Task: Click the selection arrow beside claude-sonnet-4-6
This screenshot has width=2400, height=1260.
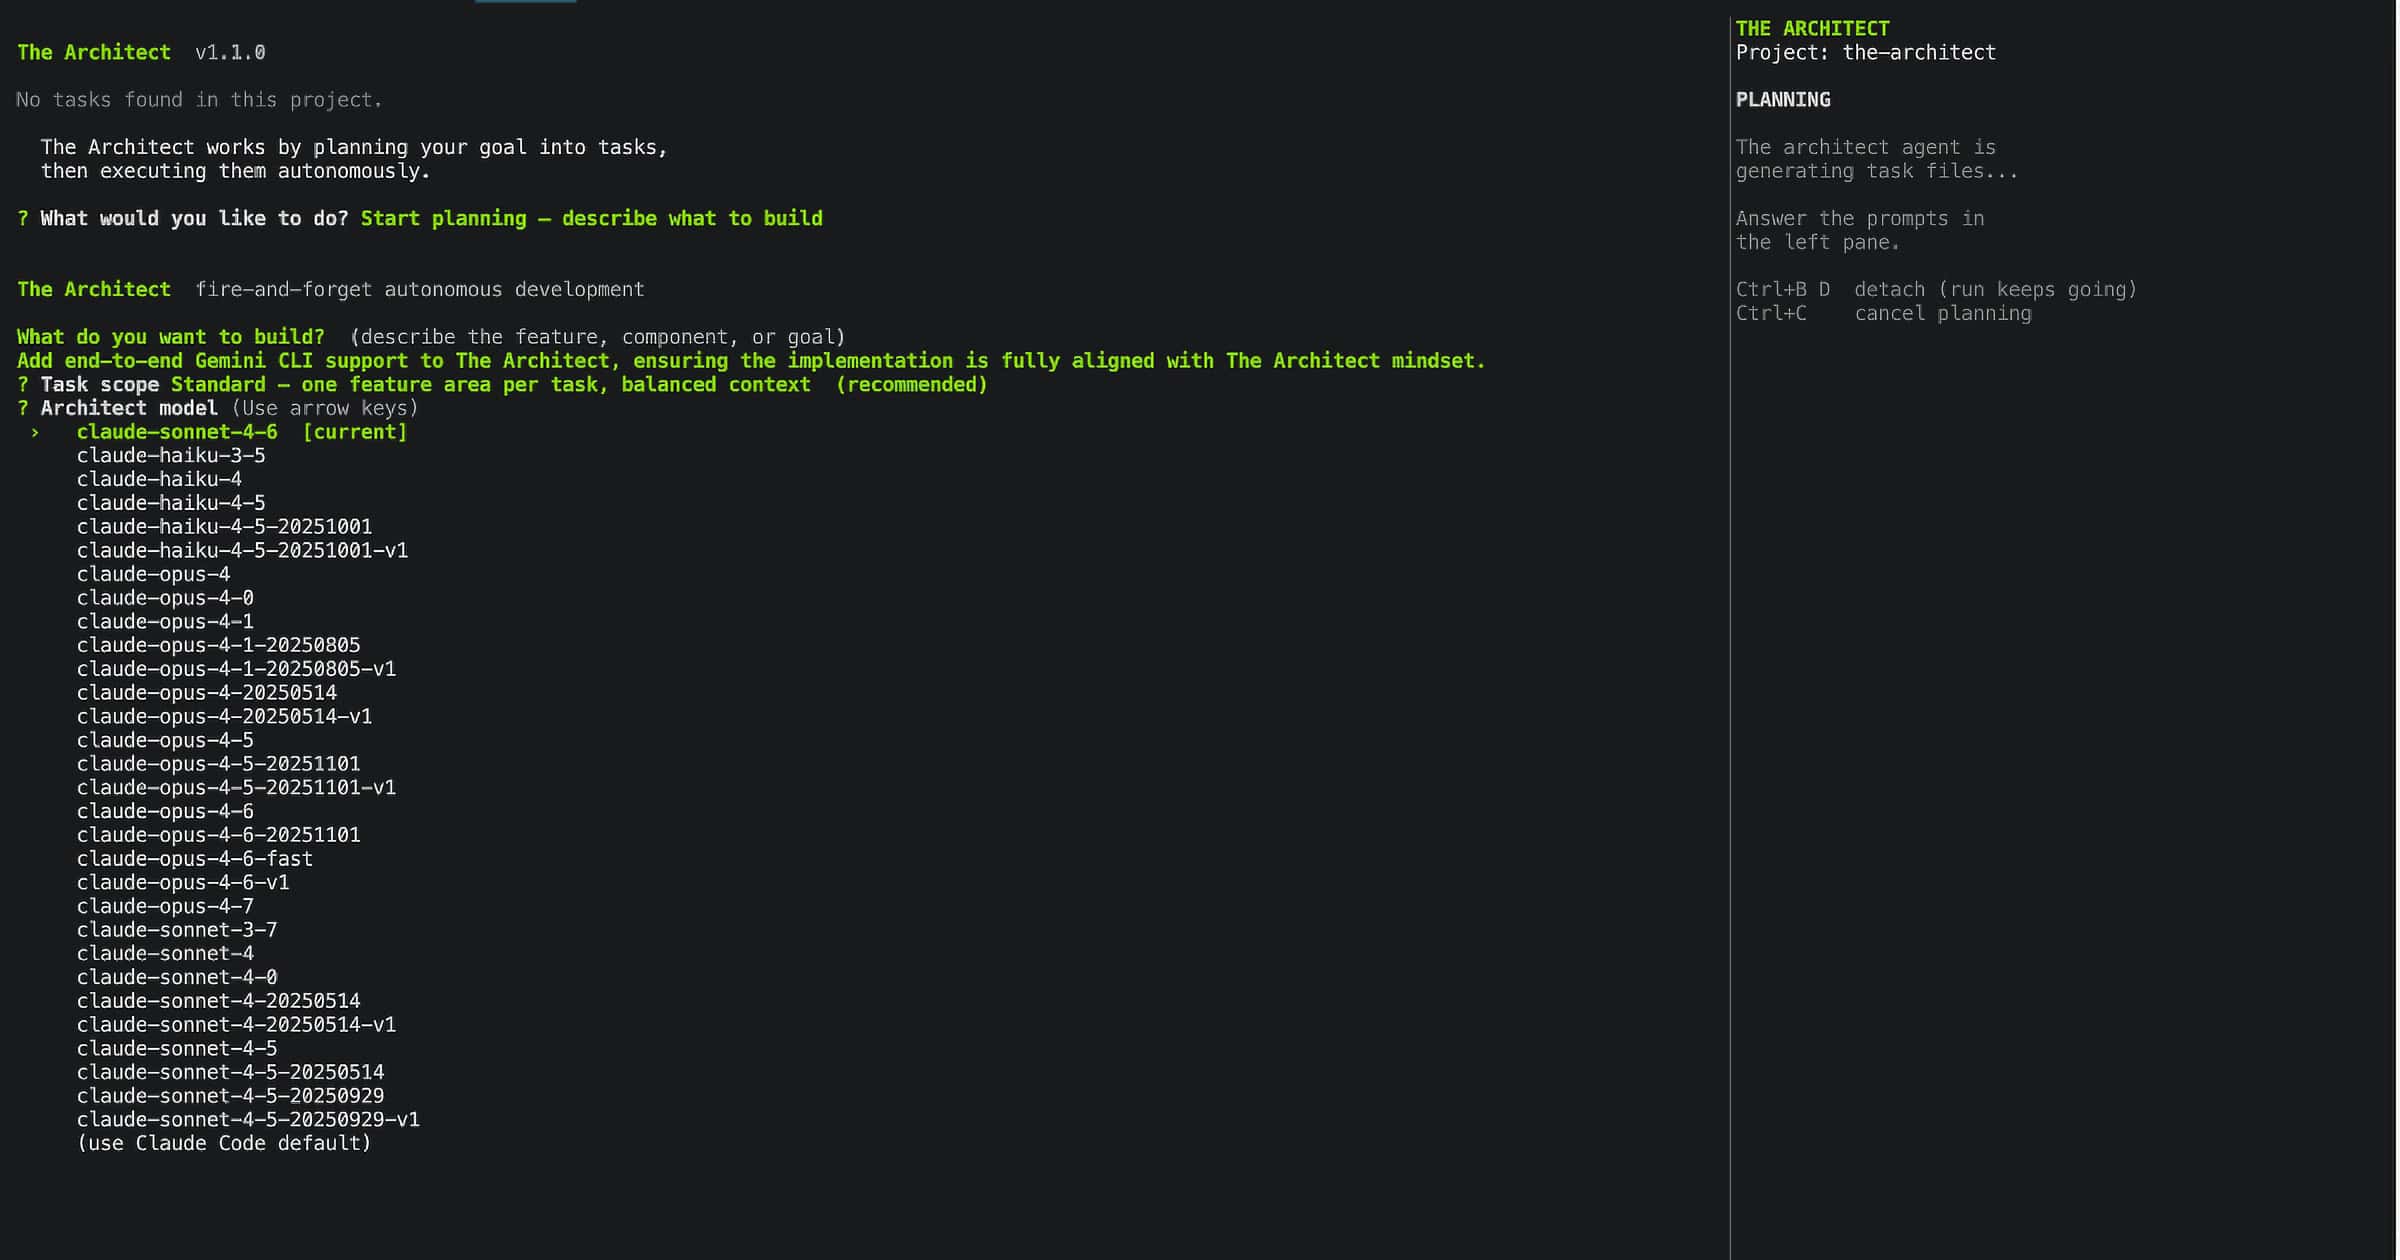Action: [35, 432]
